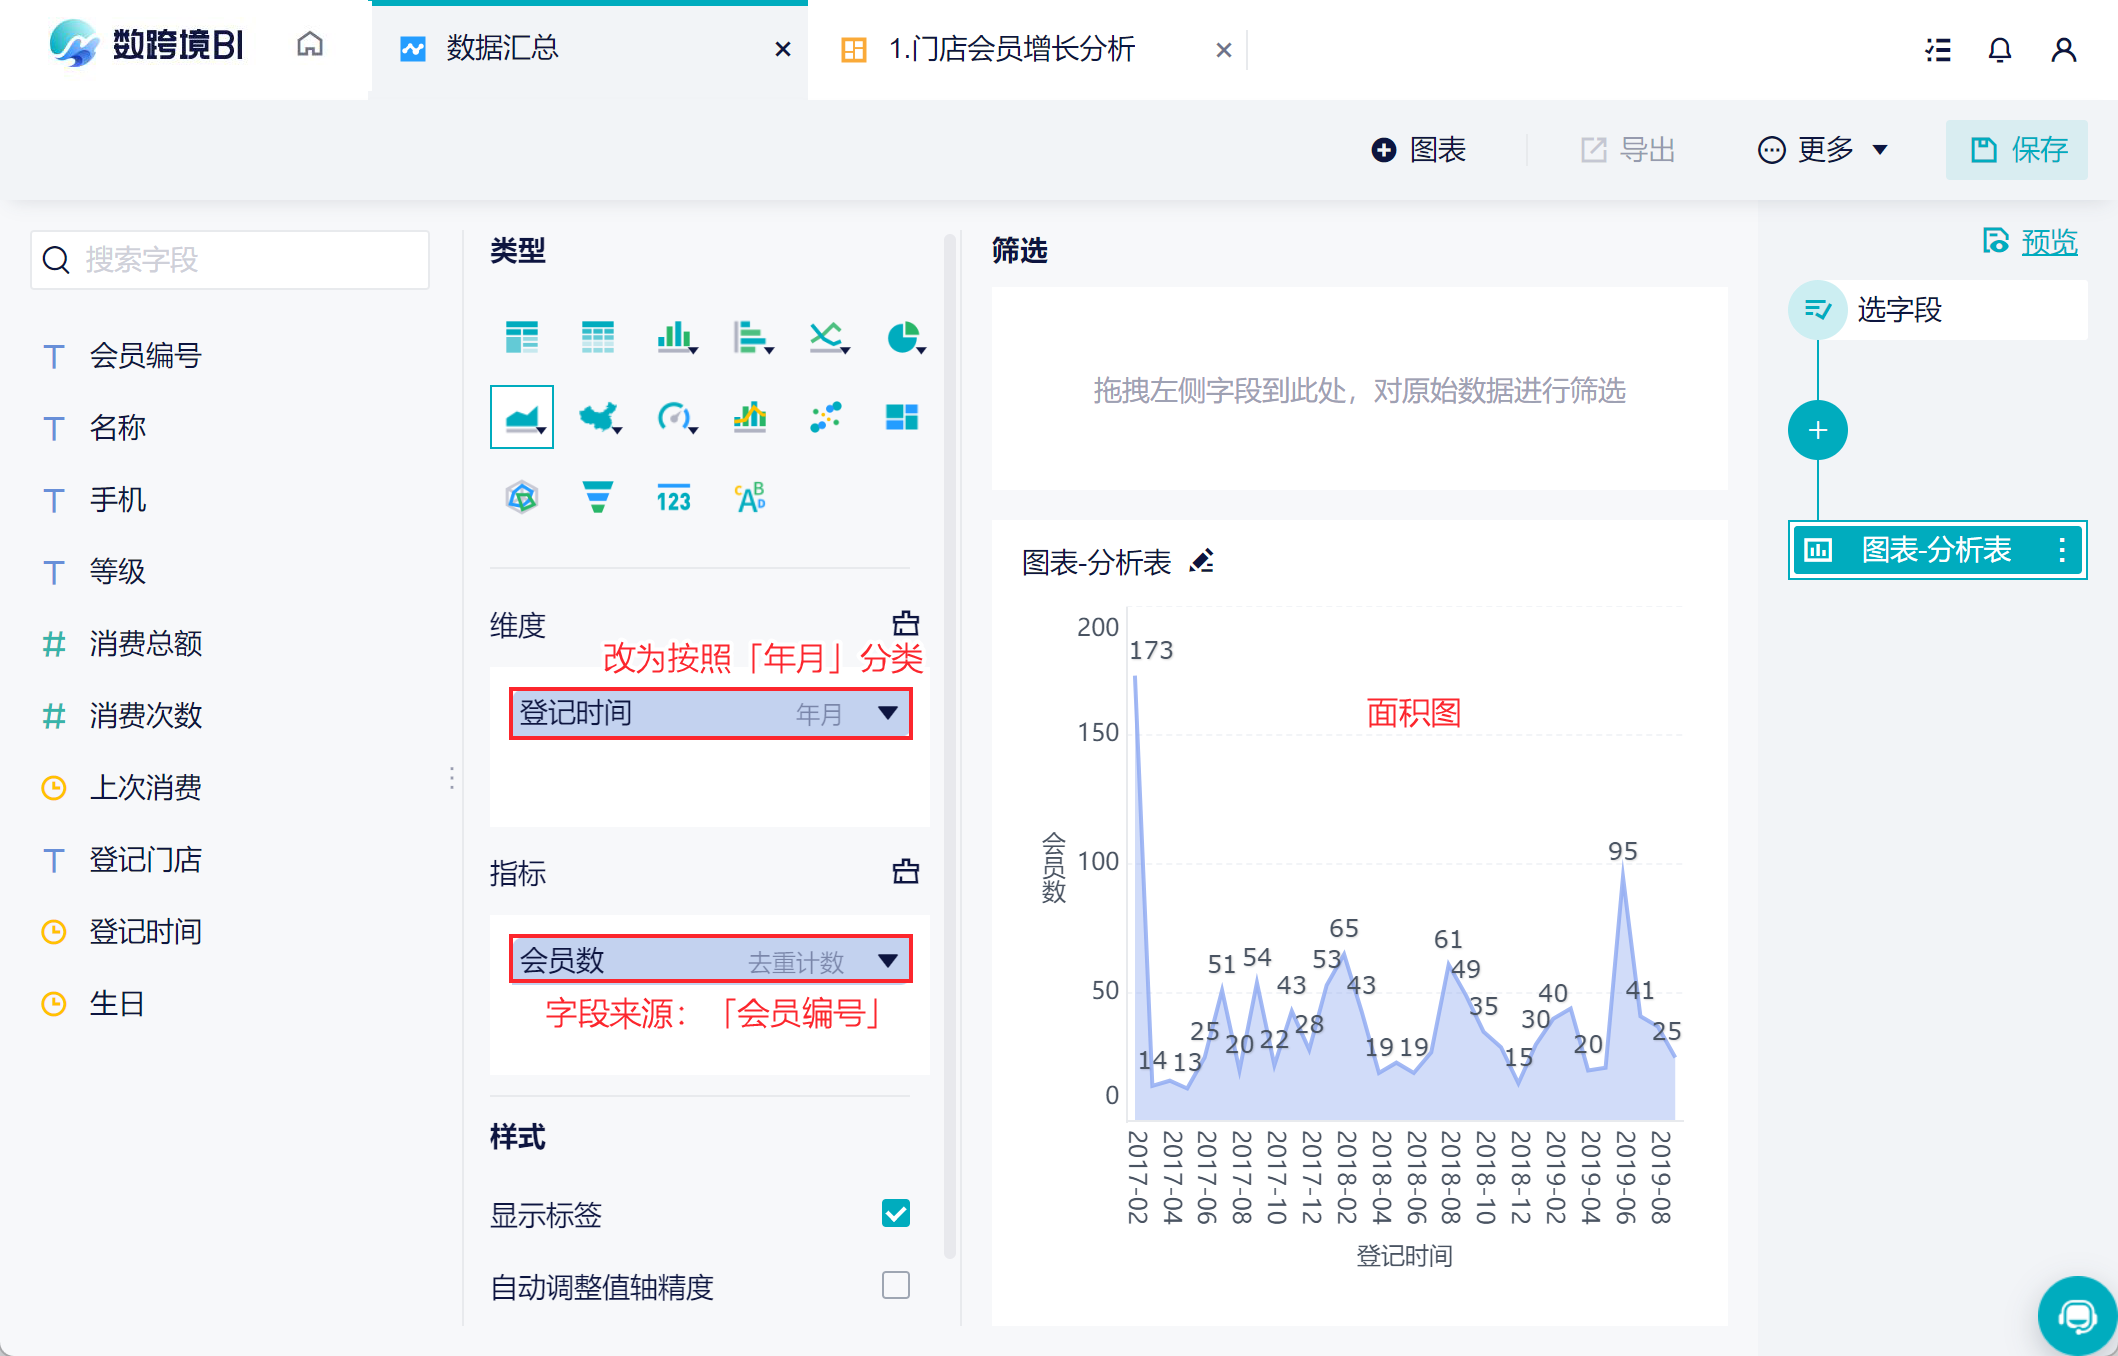Choose the map chart type icon

(598, 417)
